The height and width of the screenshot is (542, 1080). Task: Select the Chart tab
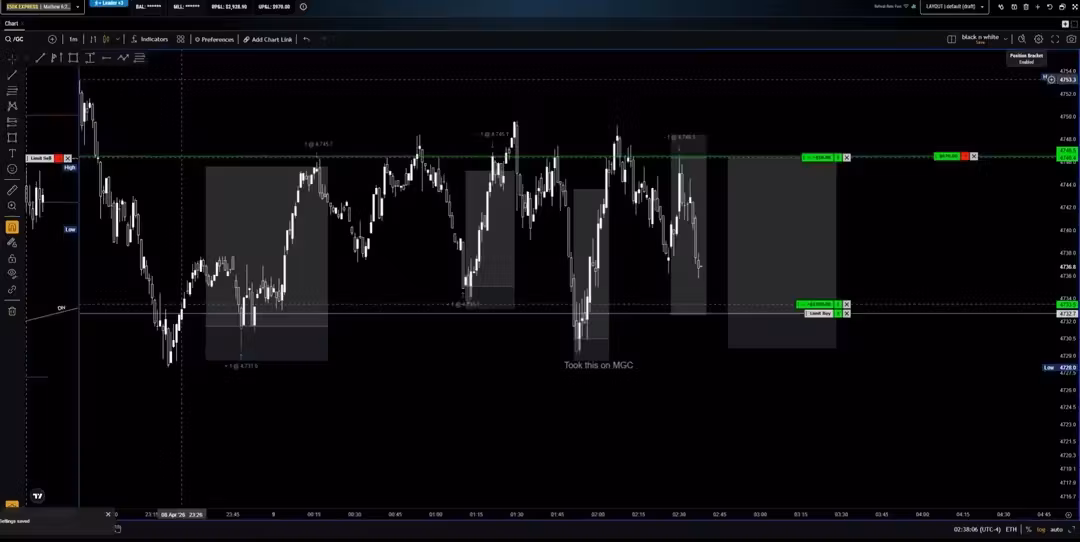pos(11,23)
